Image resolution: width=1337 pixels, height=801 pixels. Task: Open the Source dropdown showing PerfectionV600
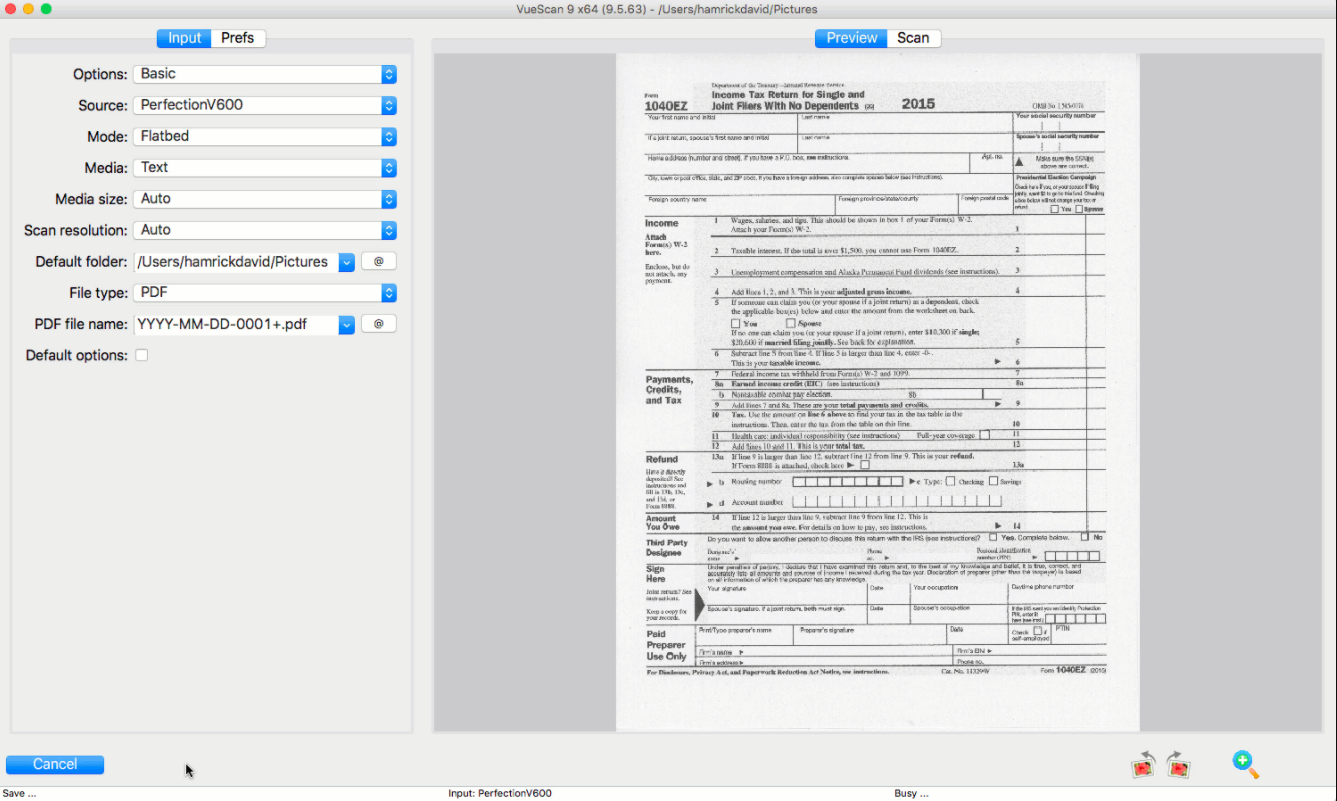click(x=265, y=105)
